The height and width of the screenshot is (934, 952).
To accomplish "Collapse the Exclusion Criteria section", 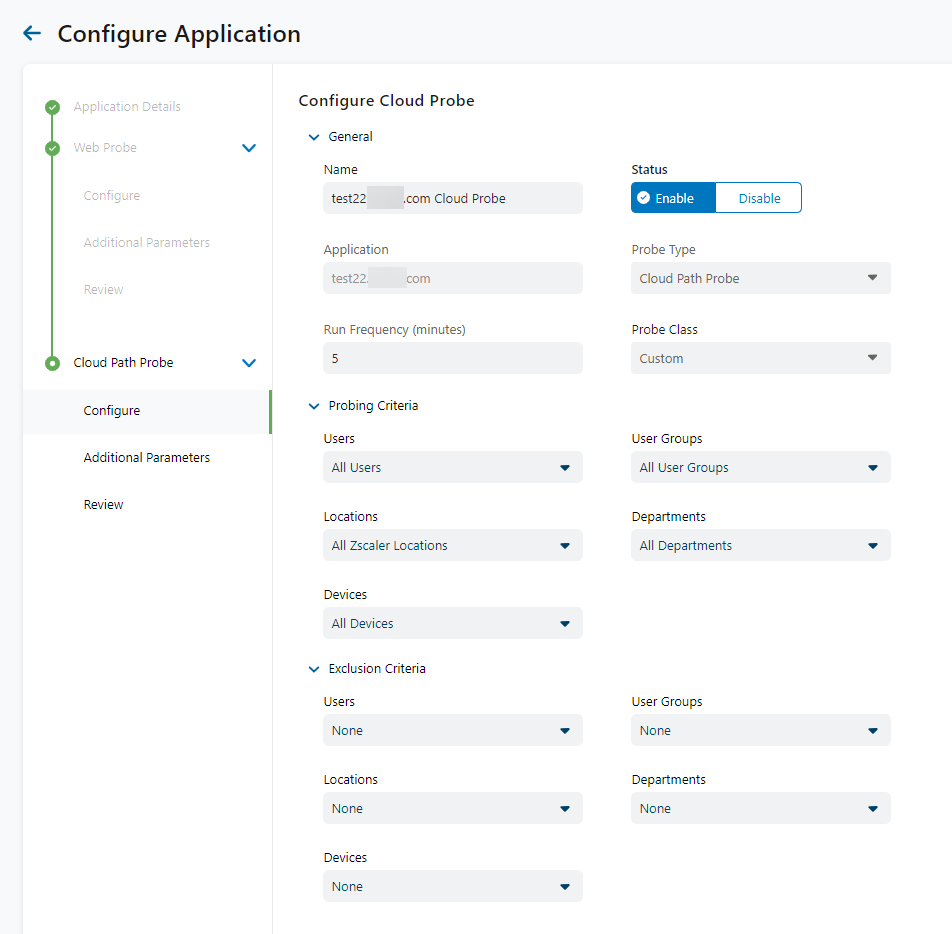I will 314,669.
